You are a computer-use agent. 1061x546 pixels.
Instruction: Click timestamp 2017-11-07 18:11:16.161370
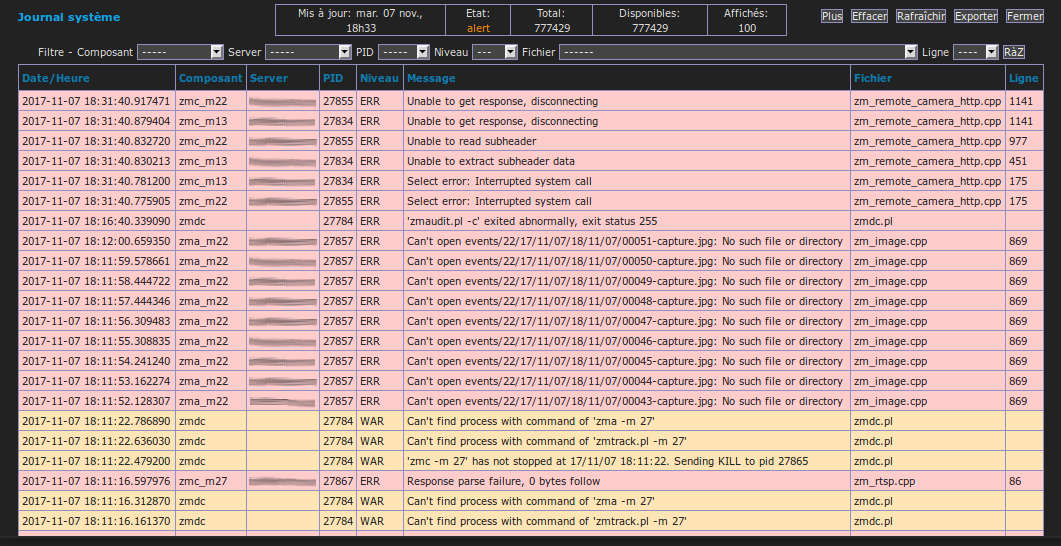[96, 522]
